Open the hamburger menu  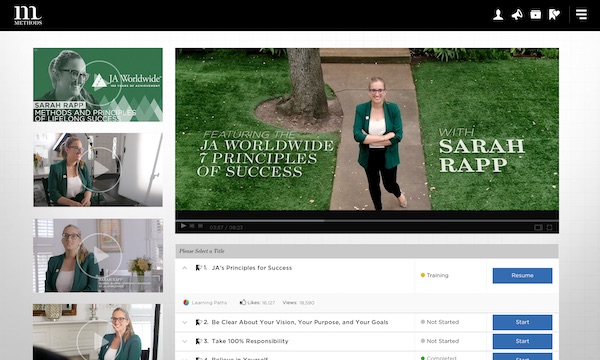point(581,15)
